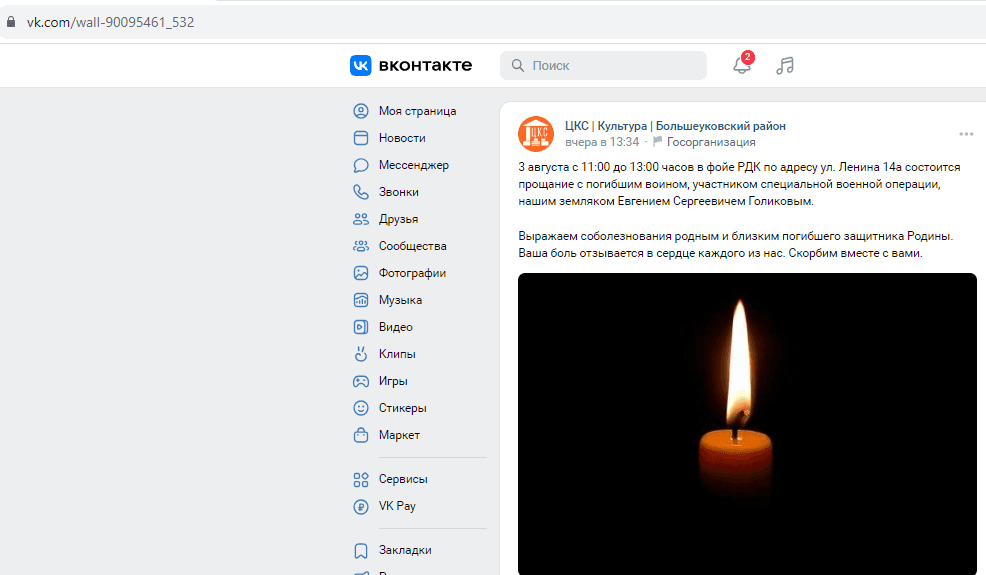
Task: Open Фотографии text in sidebar
Action: (413, 274)
